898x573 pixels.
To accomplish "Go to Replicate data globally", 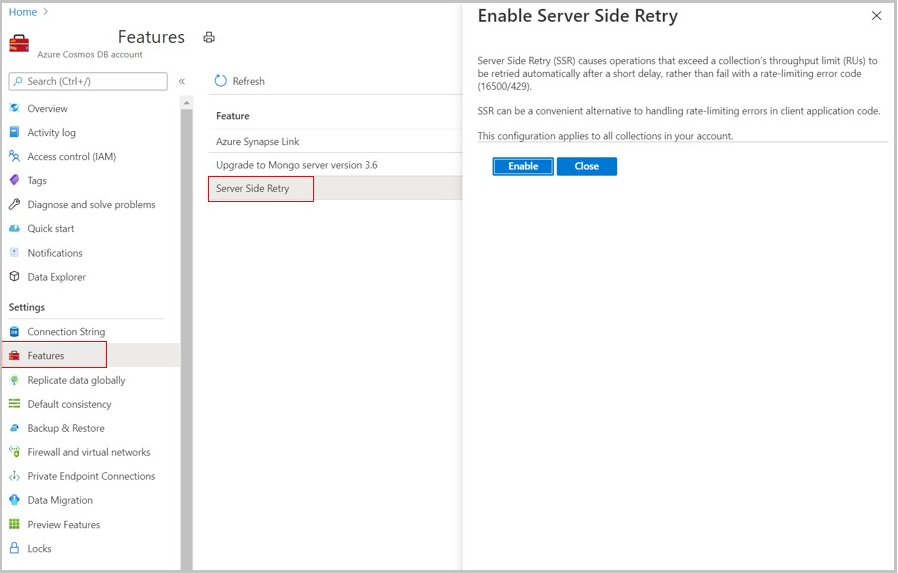I will coord(76,380).
